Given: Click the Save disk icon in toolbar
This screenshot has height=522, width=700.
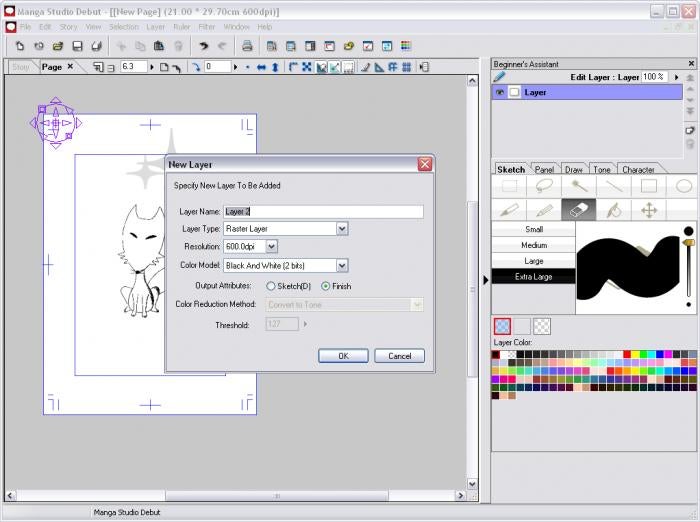Looking at the screenshot, I should tap(77, 46).
